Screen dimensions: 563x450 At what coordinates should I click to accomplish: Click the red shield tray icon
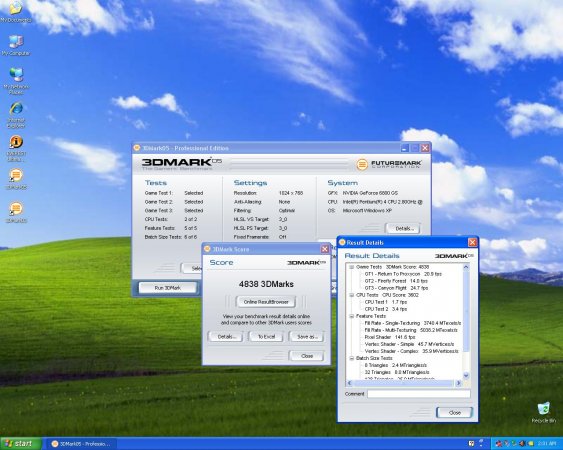499,444
